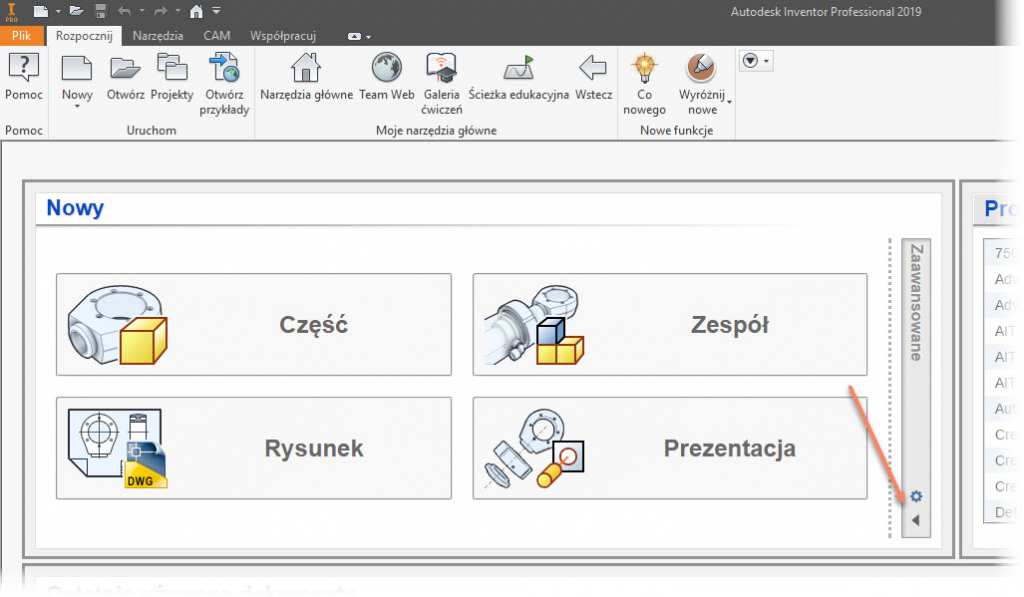The image size is (1024, 597).
Task: Click the gear settings icon in Nowy panel
Action: 916,497
